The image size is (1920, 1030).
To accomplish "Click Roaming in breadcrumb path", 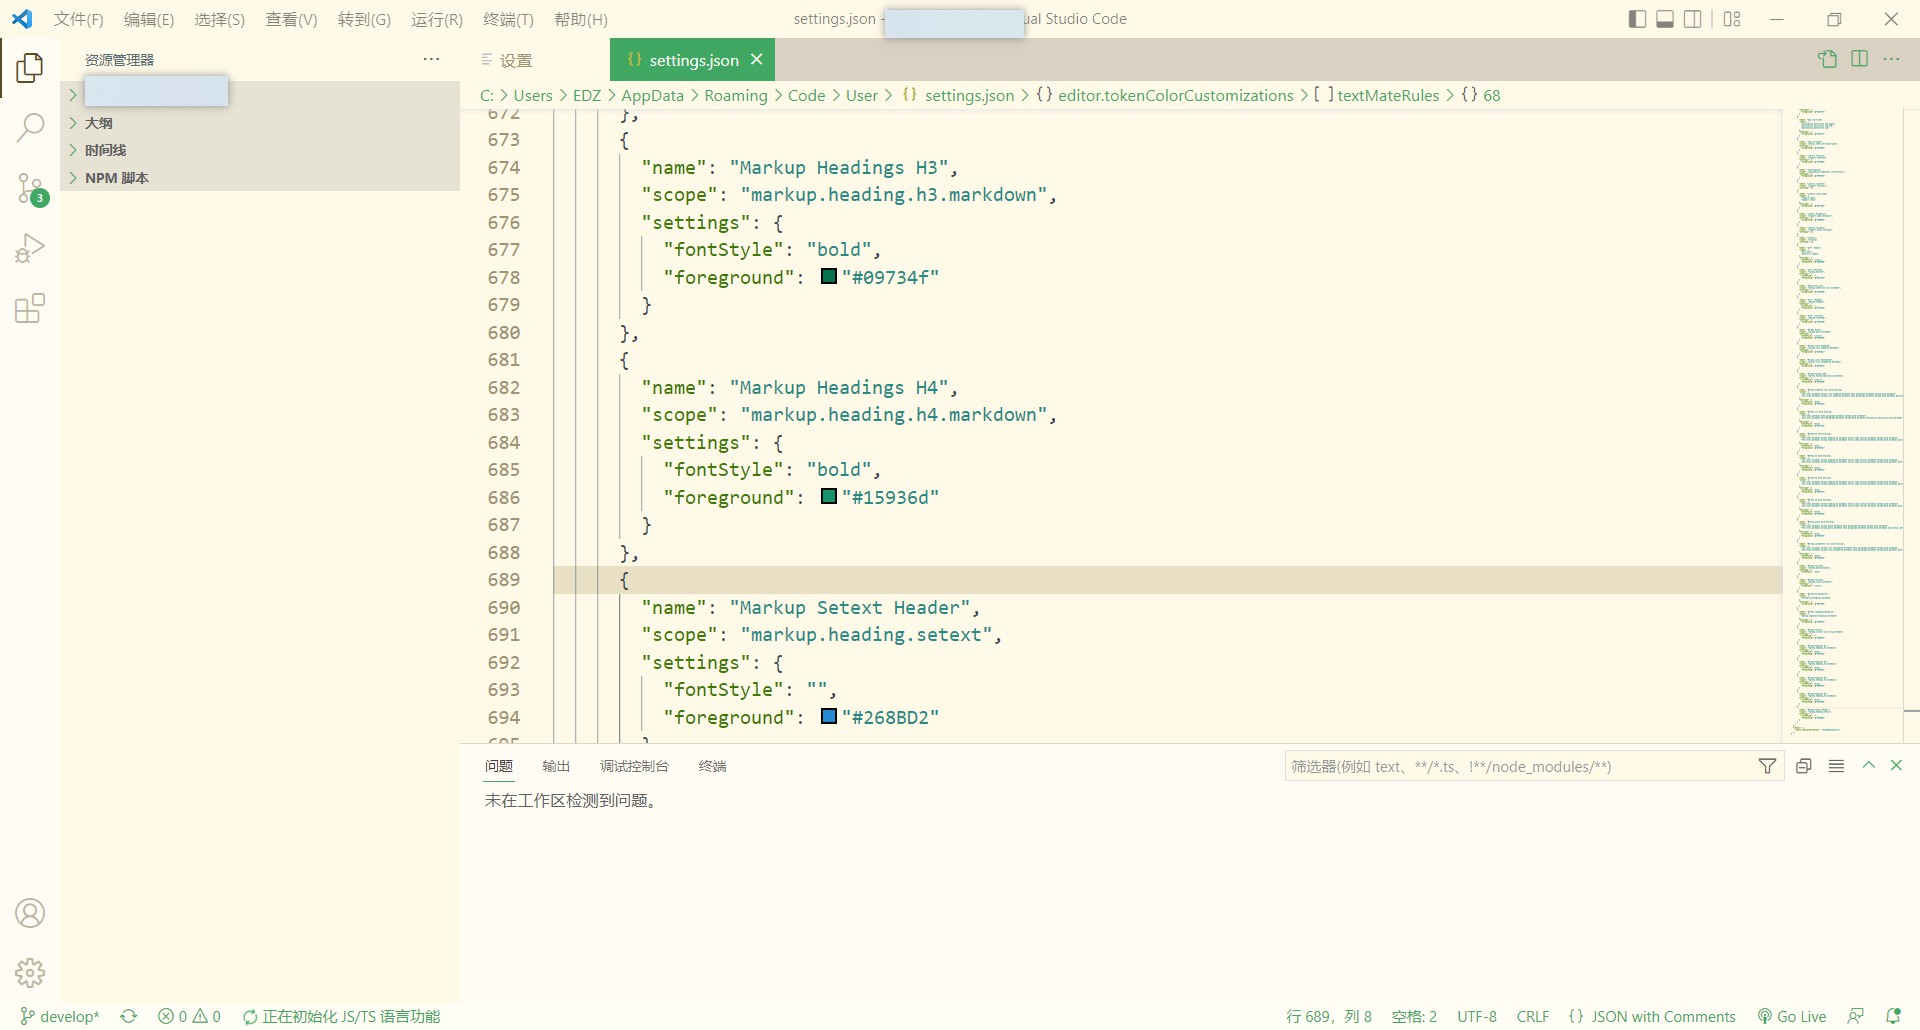I will click(x=736, y=95).
